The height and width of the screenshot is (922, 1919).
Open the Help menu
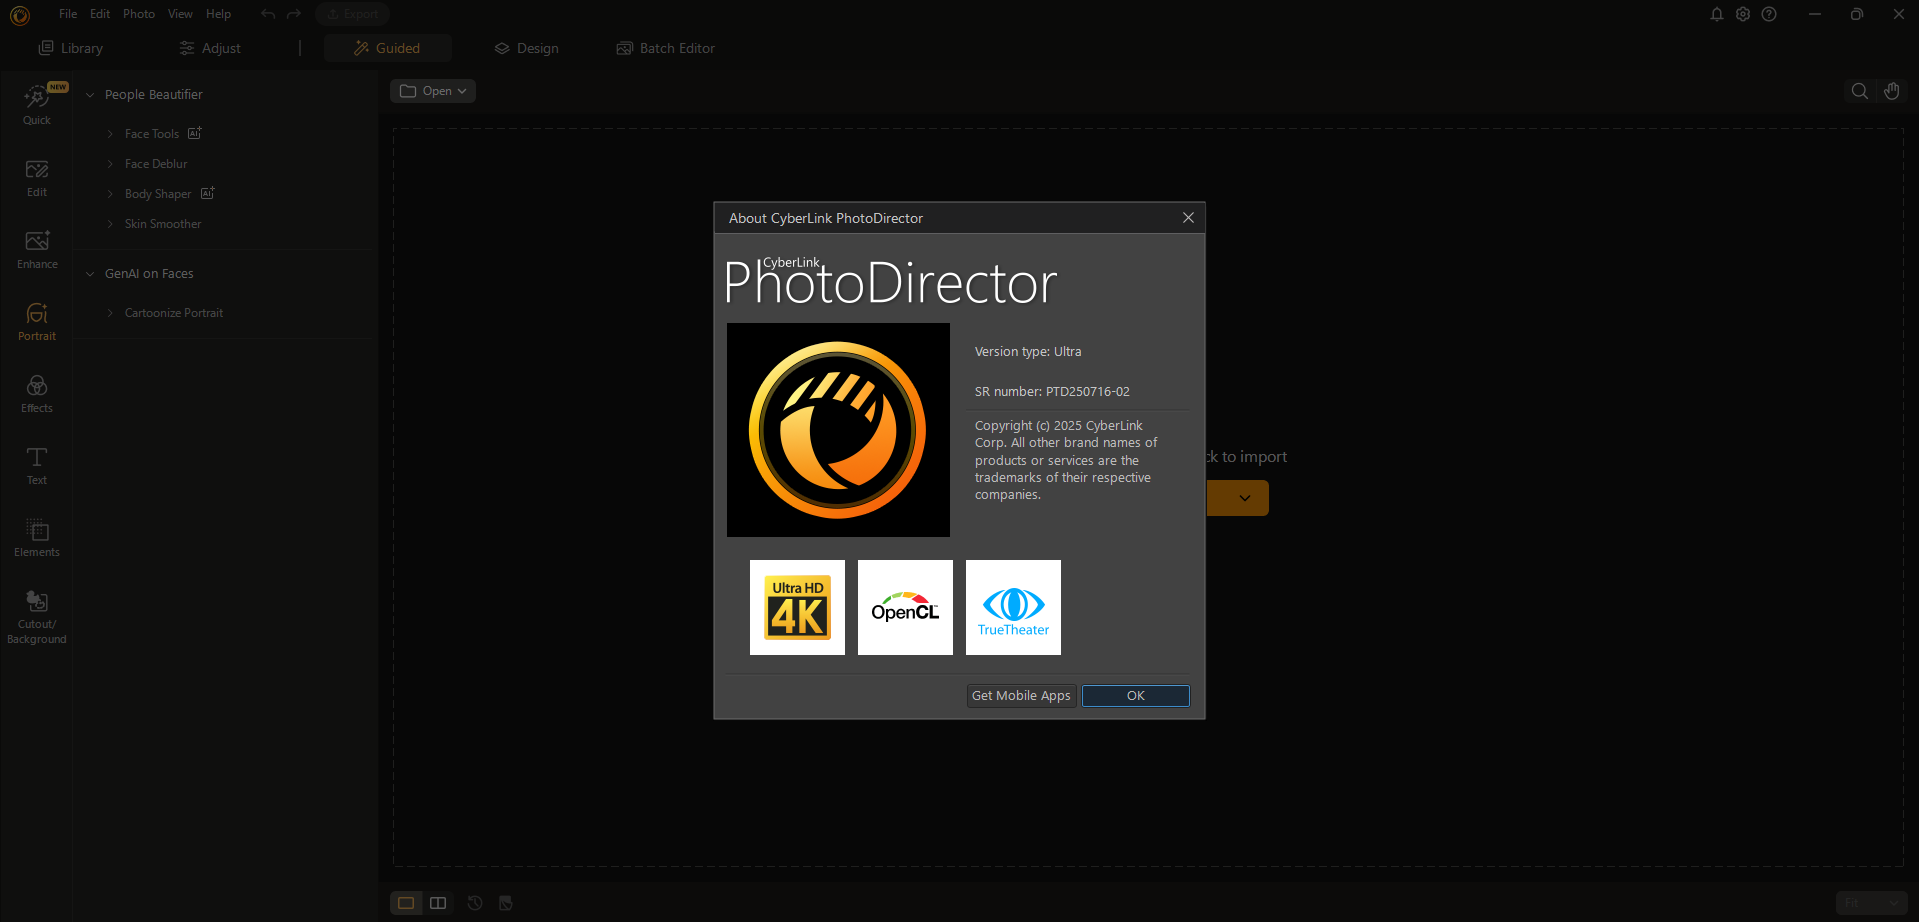pyautogui.click(x=218, y=14)
